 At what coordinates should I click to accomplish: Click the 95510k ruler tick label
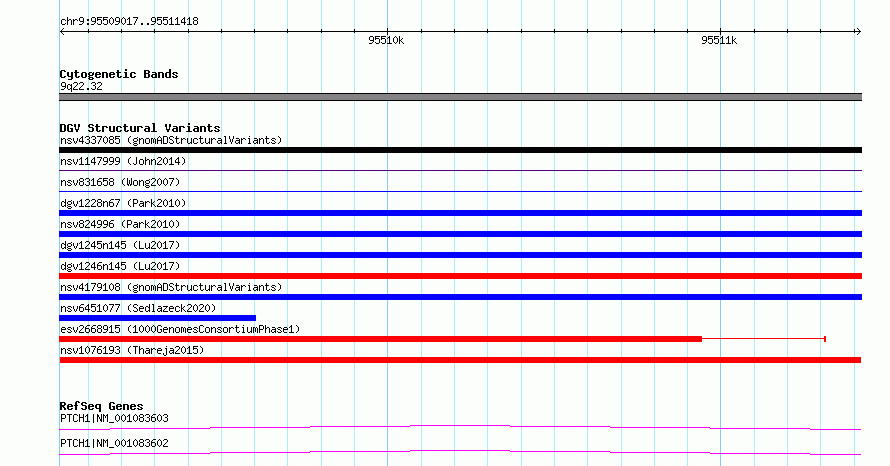pyautogui.click(x=386, y=40)
